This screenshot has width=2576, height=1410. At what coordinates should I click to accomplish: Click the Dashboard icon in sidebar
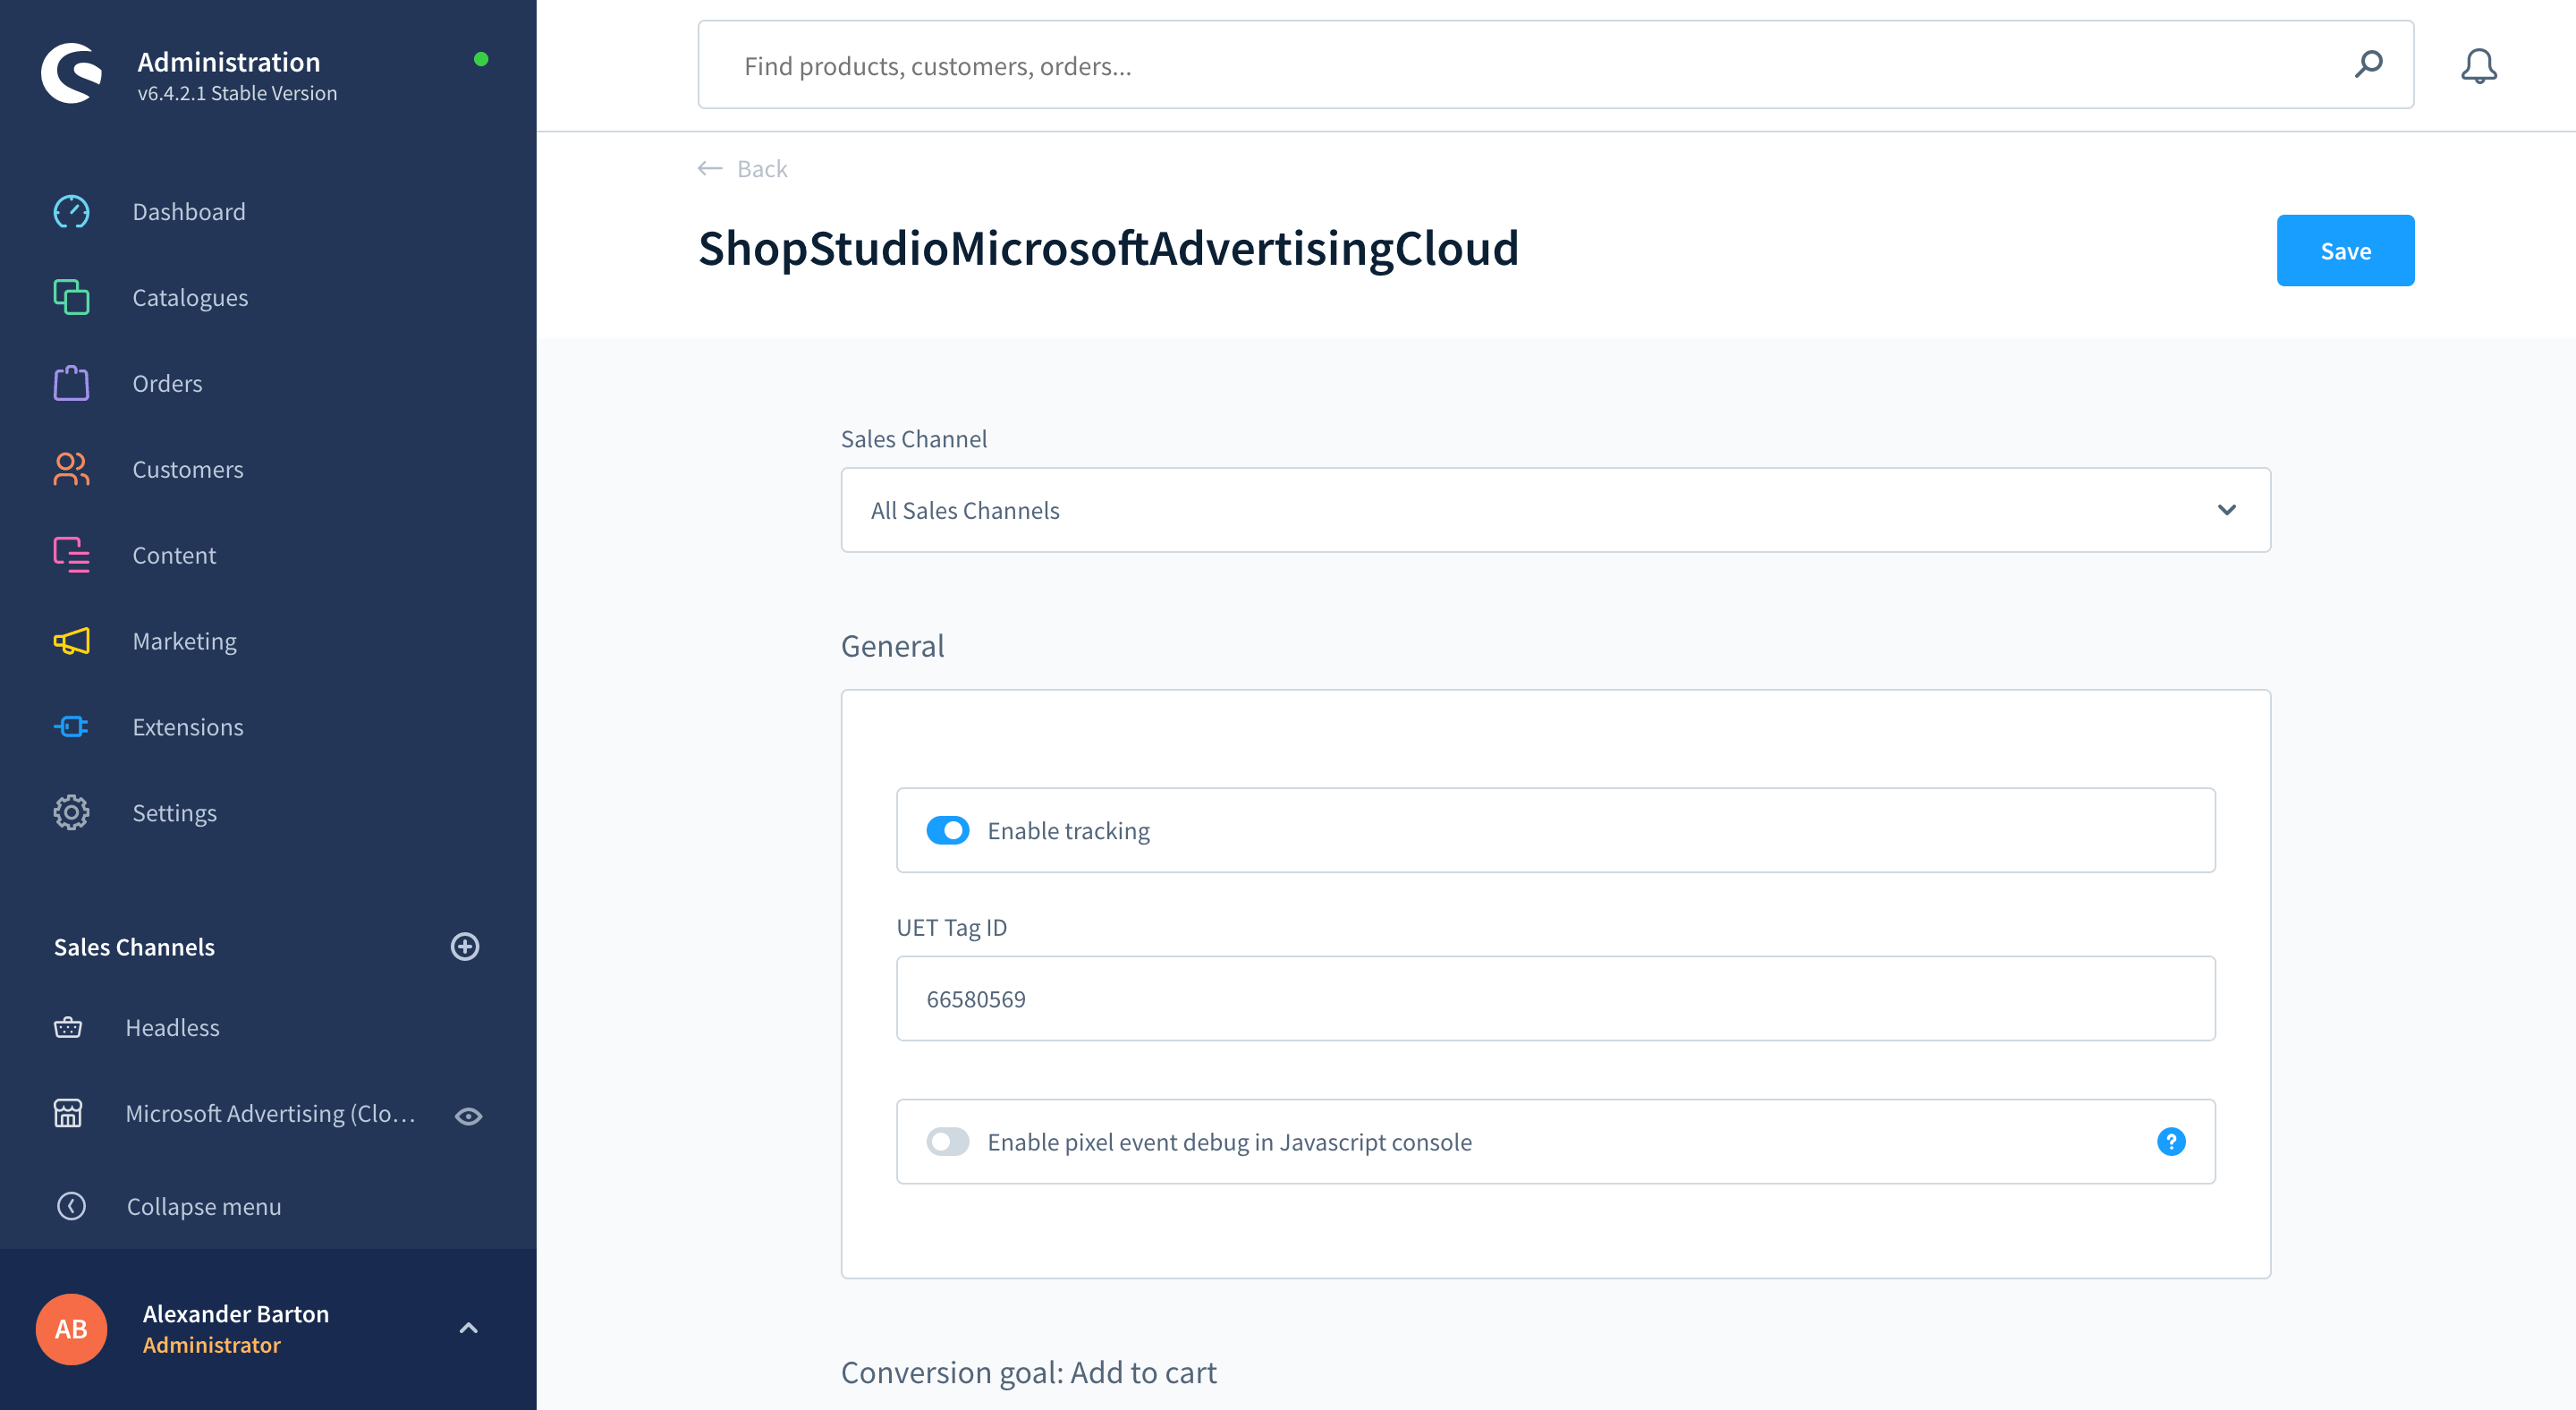pos(70,210)
